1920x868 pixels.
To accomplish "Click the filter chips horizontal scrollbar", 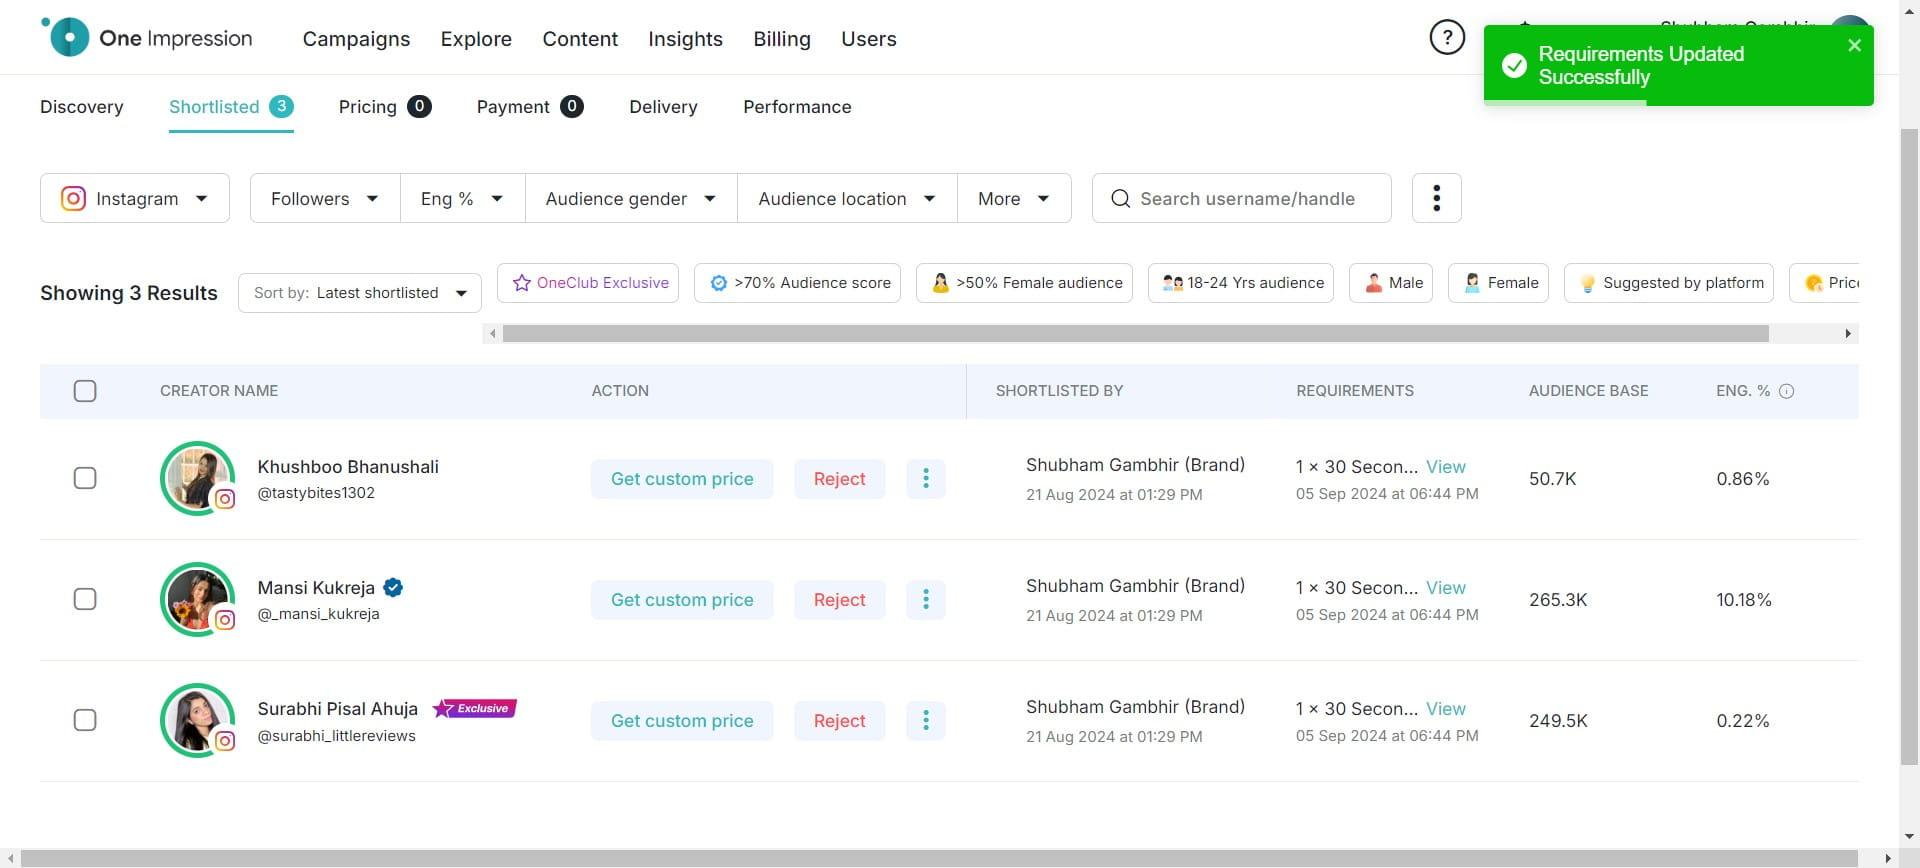I will [1135, 333].
